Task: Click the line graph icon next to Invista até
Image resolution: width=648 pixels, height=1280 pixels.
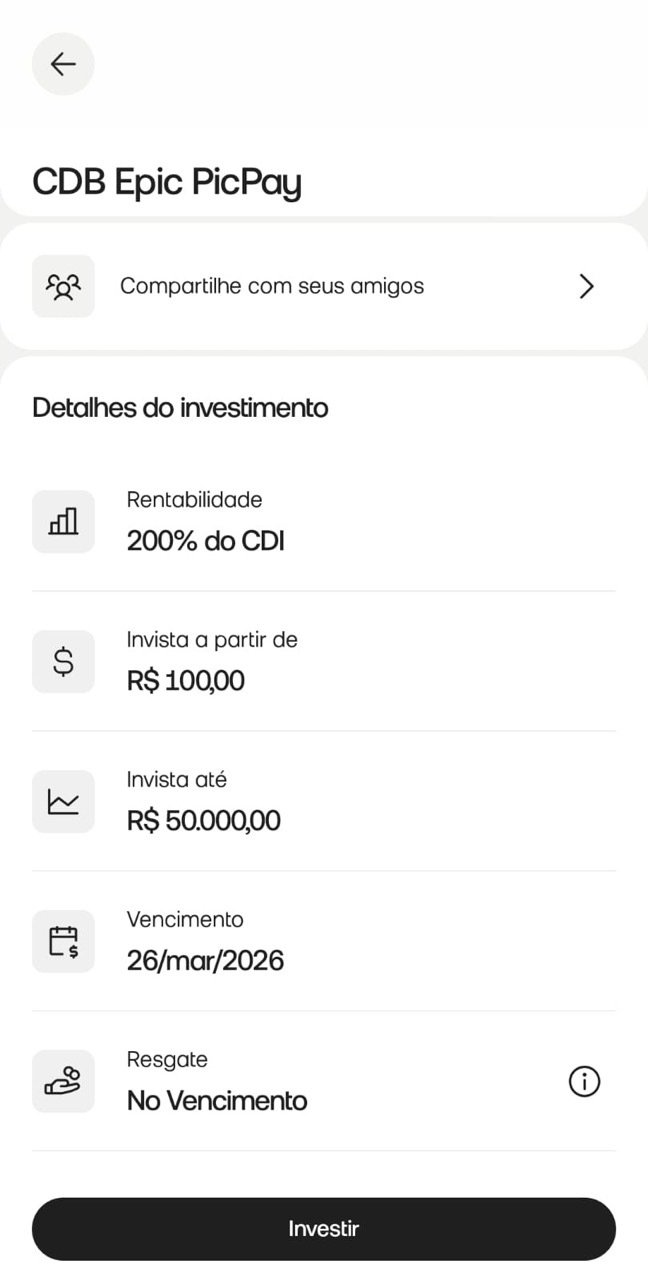Action: (x=63, y=801)
